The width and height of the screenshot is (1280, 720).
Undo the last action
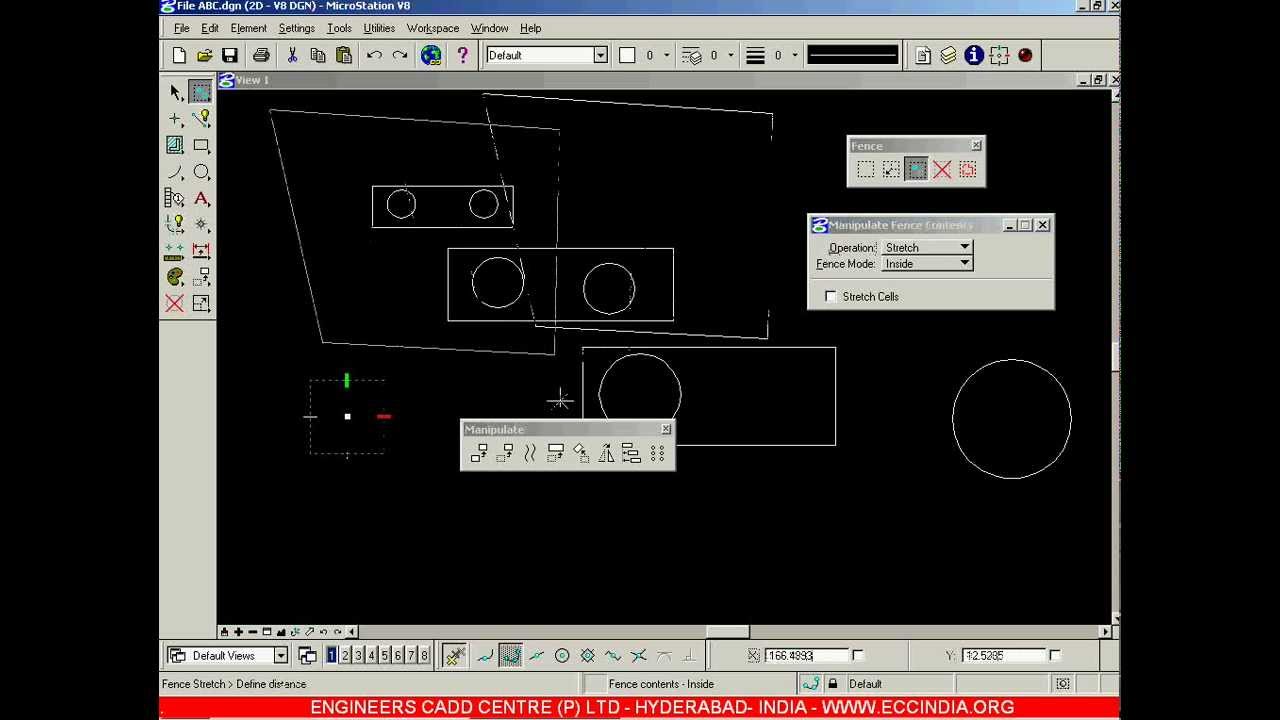coord(374,56)
